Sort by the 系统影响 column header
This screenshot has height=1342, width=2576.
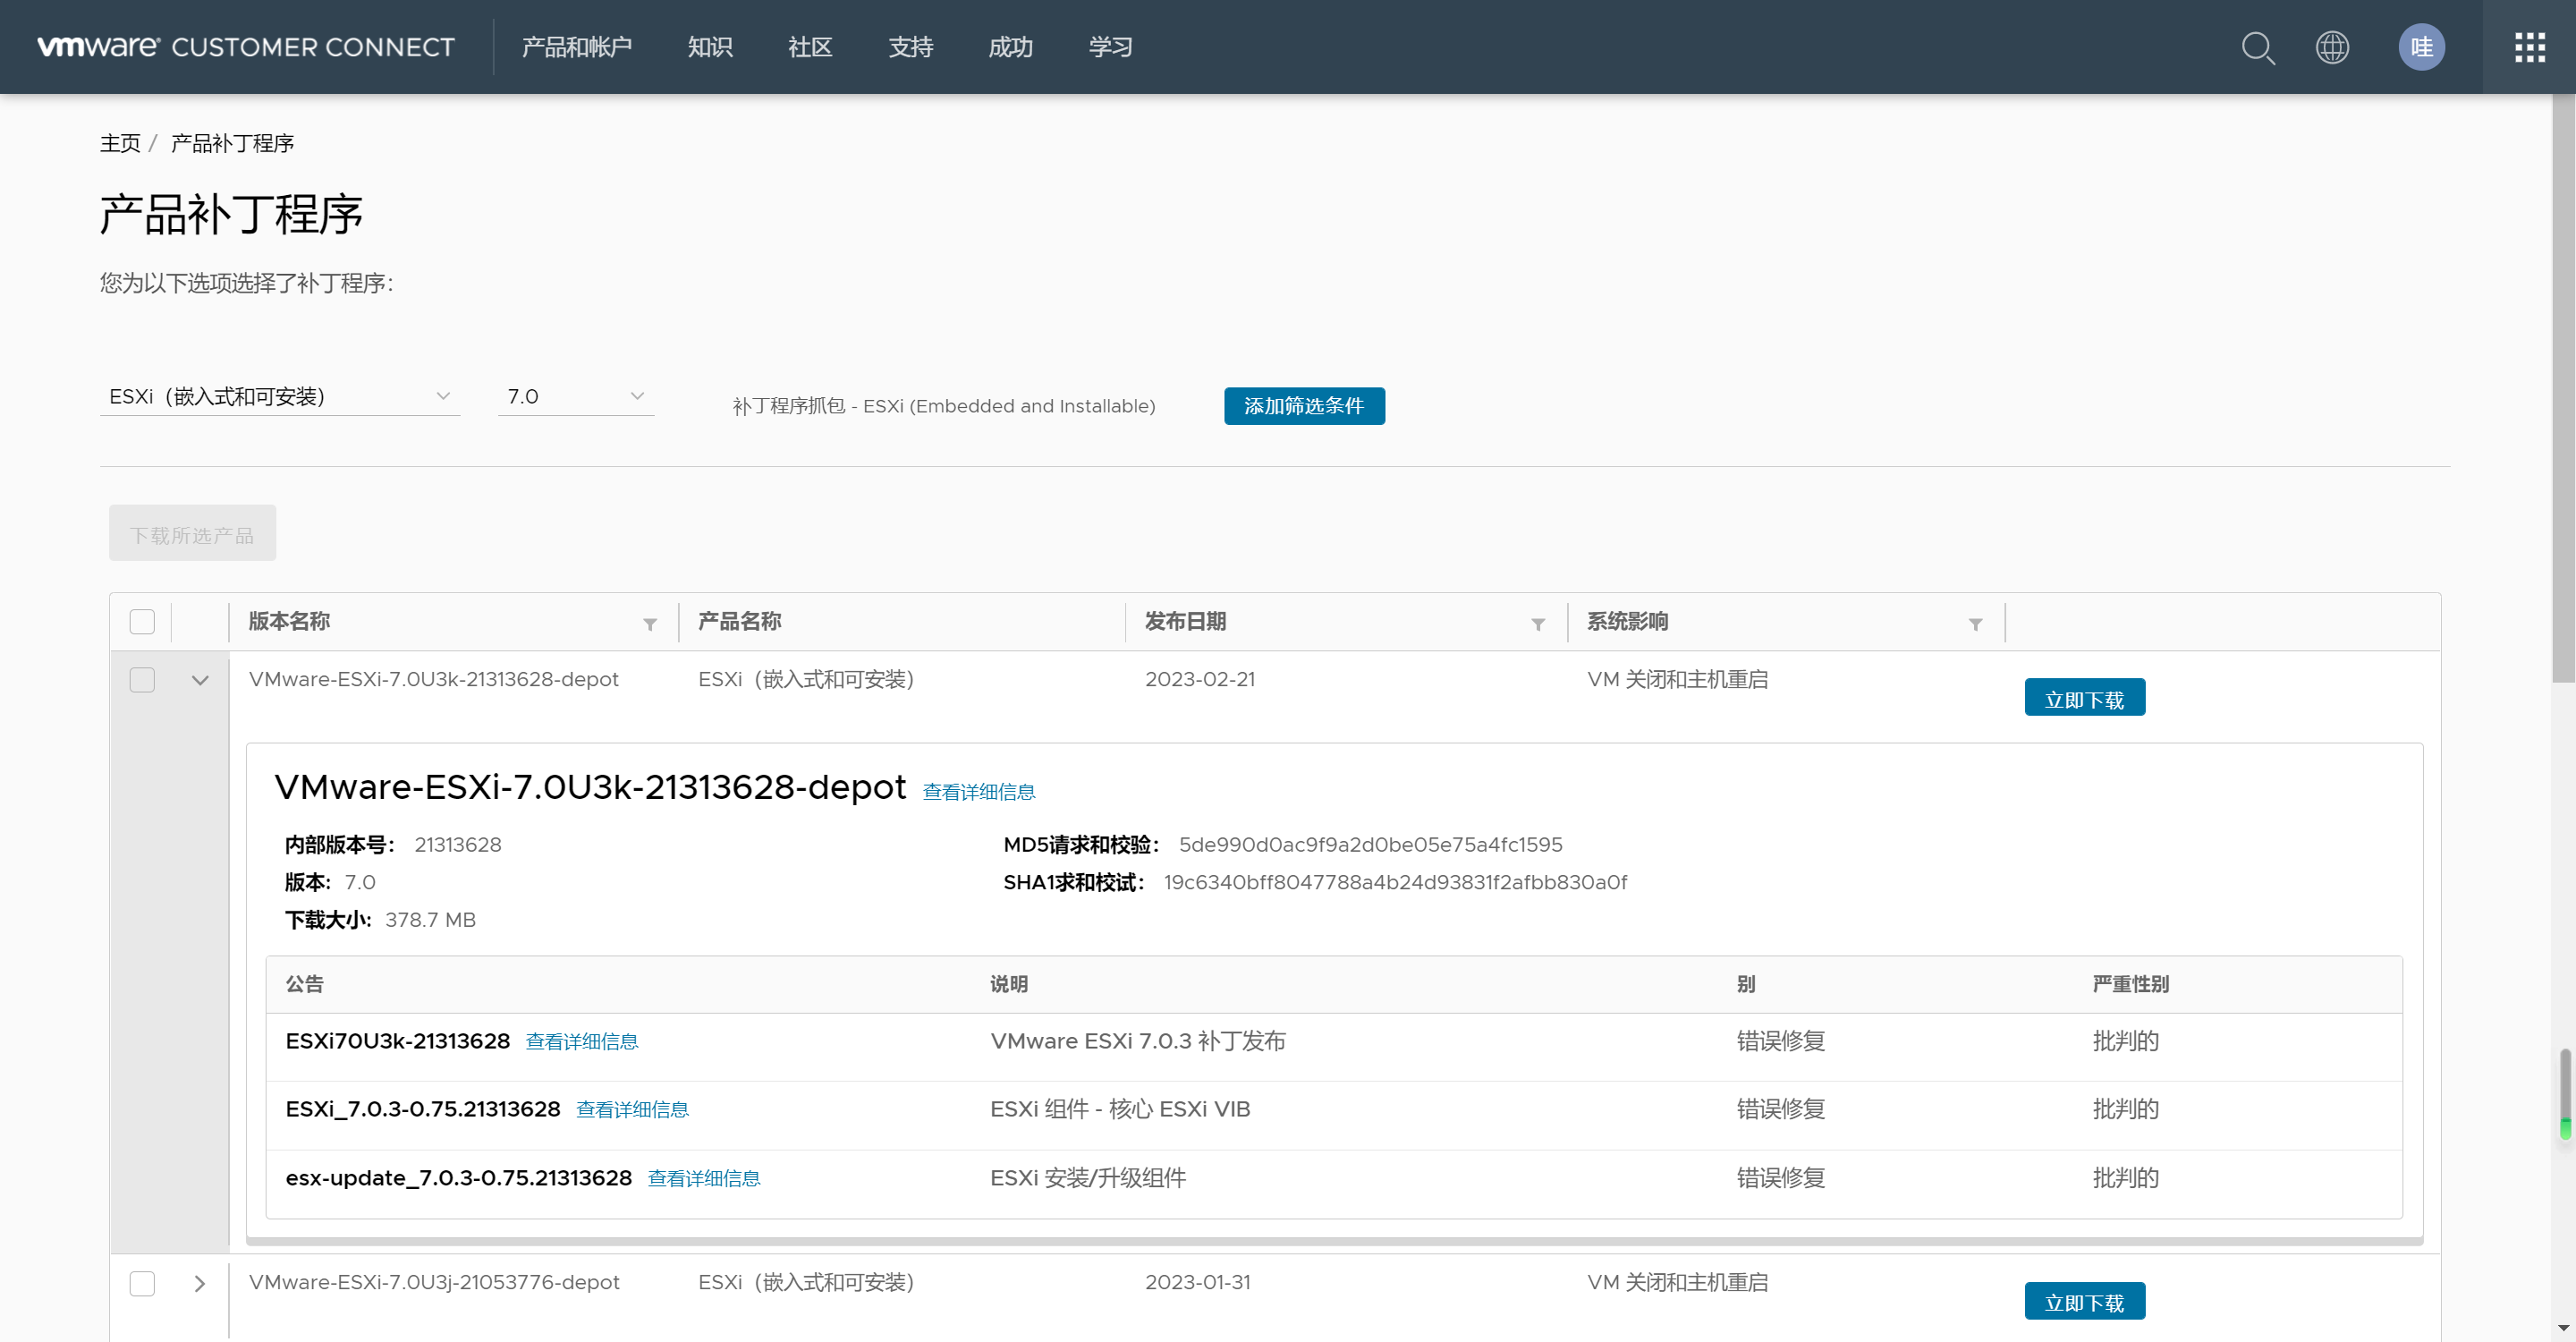(1627, 622)
